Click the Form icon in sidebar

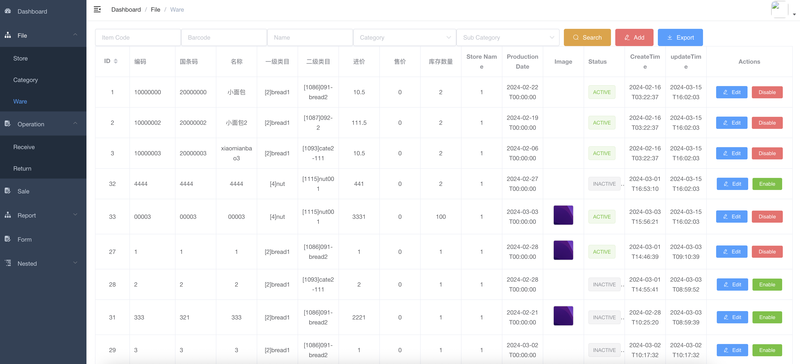pyautogui.click(x=8, y=239)
